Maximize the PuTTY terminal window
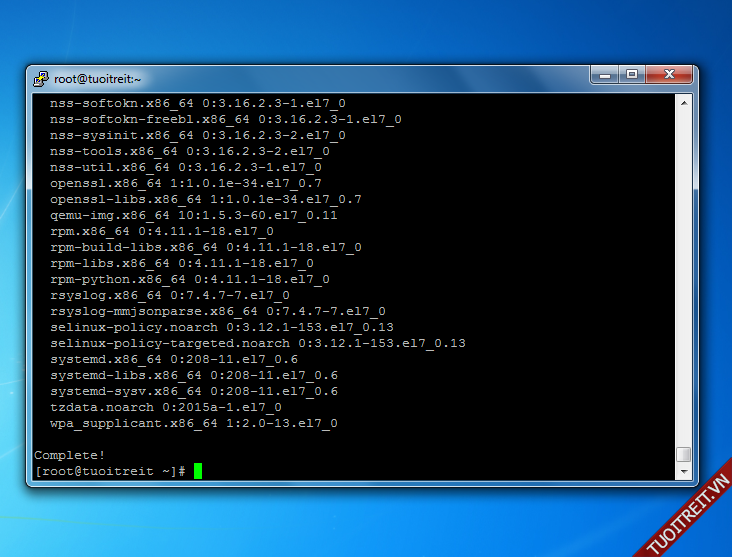Viewport: 732px width, 557px height. (632, 75)
